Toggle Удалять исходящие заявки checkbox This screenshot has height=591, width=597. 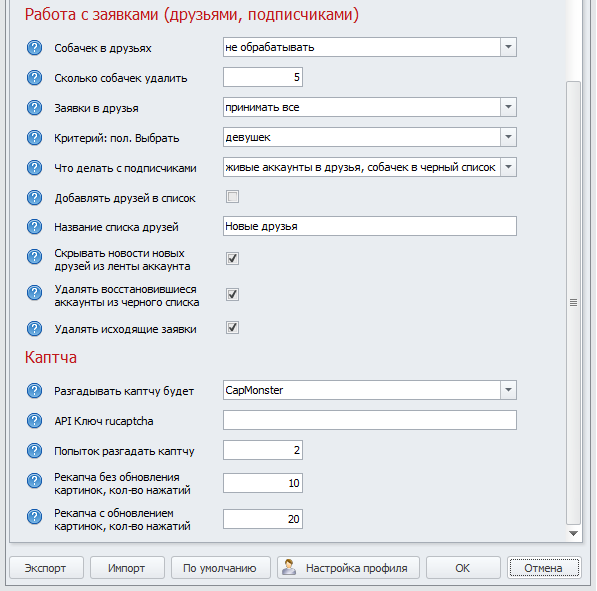[x=232, y=327]
